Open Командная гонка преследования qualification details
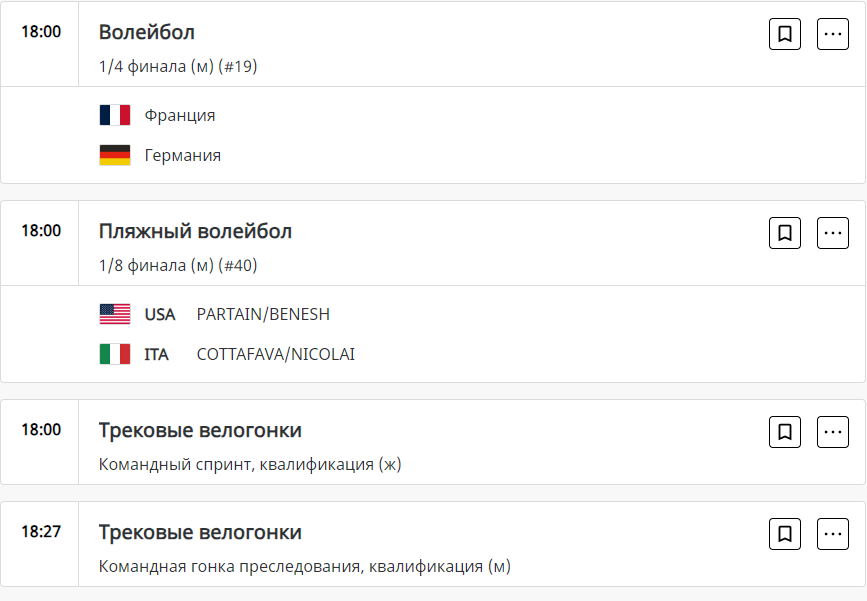 coord(304,567)
